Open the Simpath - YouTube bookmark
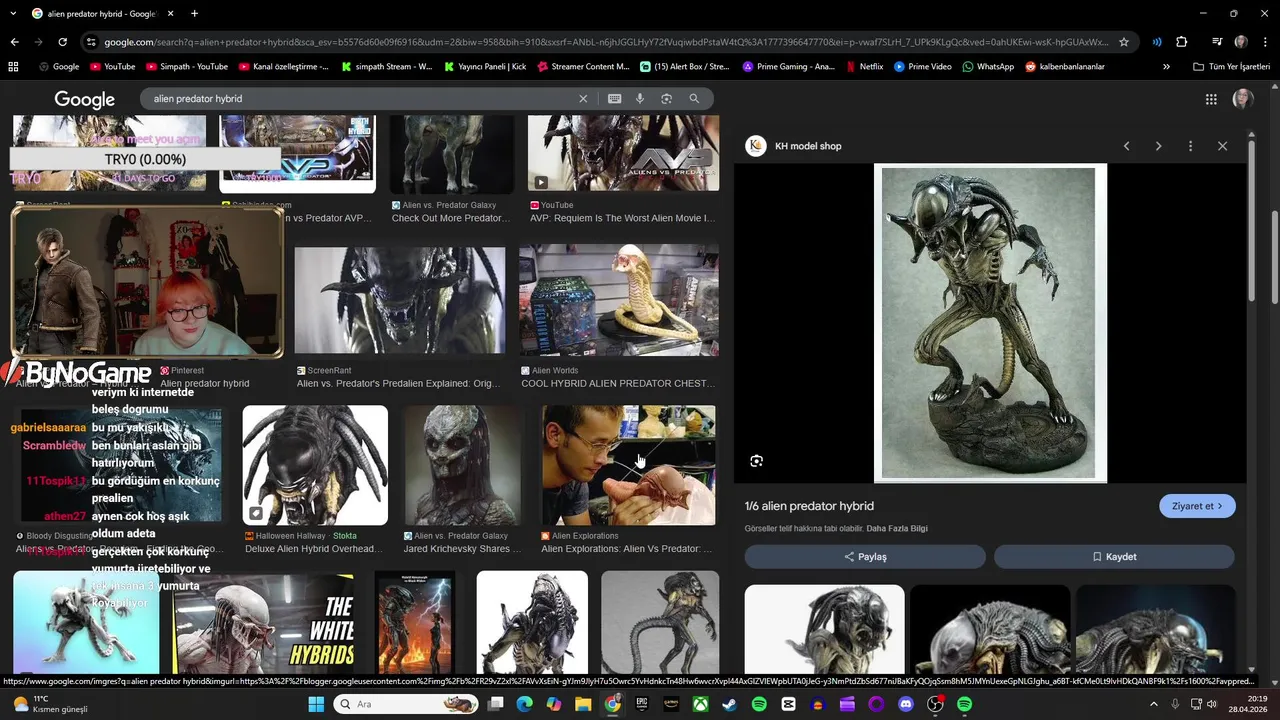 click(187, 67)
